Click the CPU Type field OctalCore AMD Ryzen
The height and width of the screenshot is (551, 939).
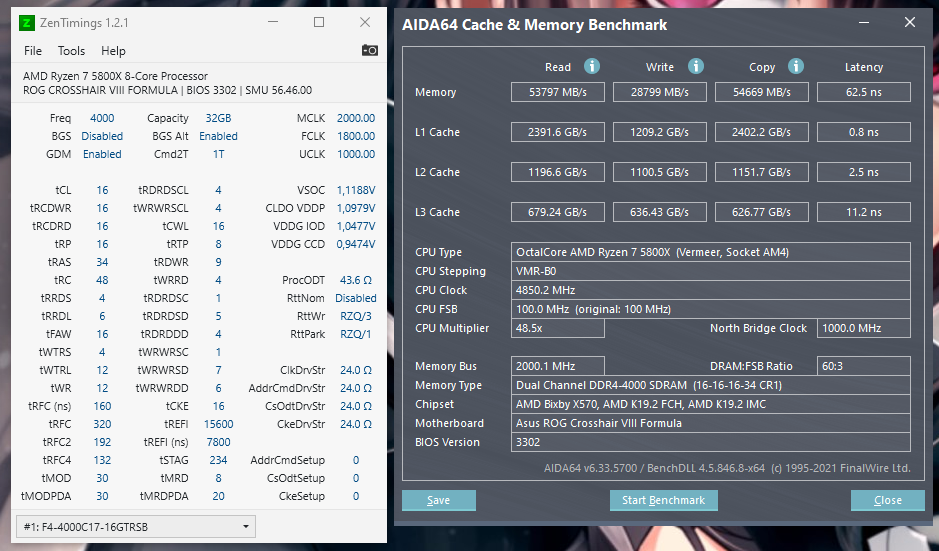click(x=711, y=252)
